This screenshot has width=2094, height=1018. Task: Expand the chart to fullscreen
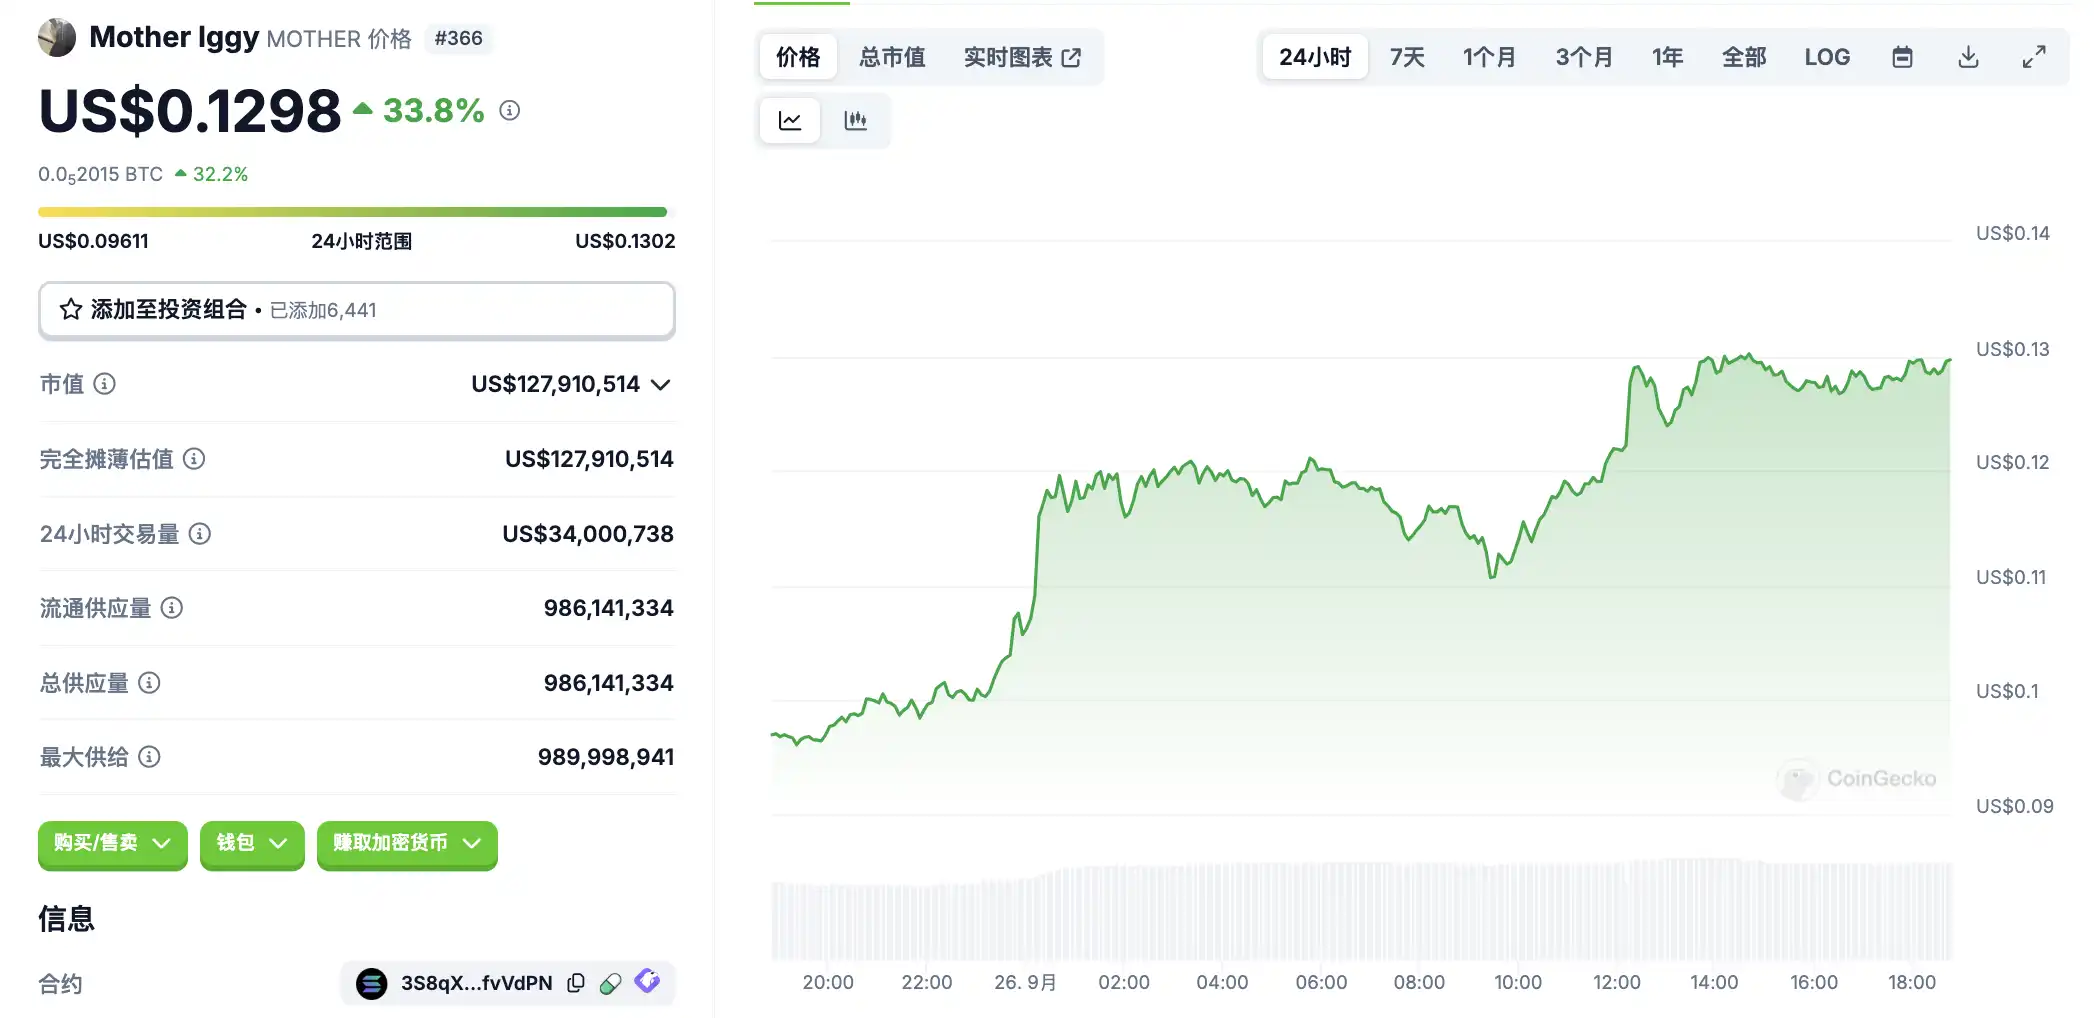pyautogui.click(x=2033, y=57)
